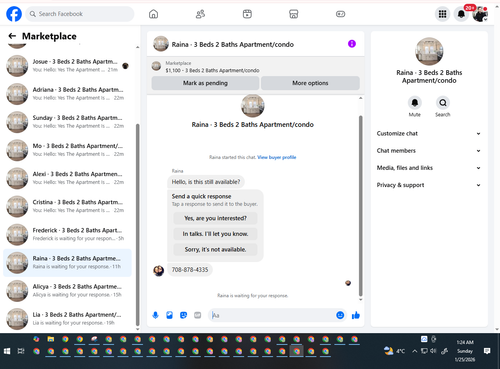Viewport: 500px width, 369px height.
Task: Click the listing thumbnail in Marketplace banner
Action: click(156, 66)
